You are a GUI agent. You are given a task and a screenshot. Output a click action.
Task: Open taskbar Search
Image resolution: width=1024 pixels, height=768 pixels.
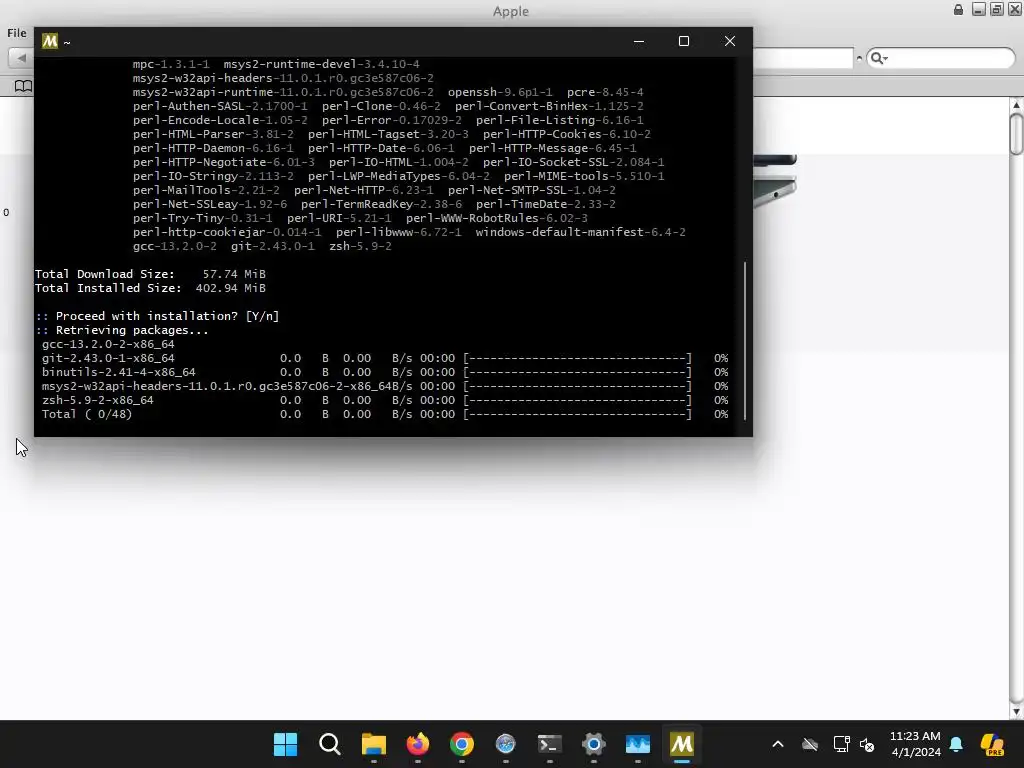click(330, 744)
